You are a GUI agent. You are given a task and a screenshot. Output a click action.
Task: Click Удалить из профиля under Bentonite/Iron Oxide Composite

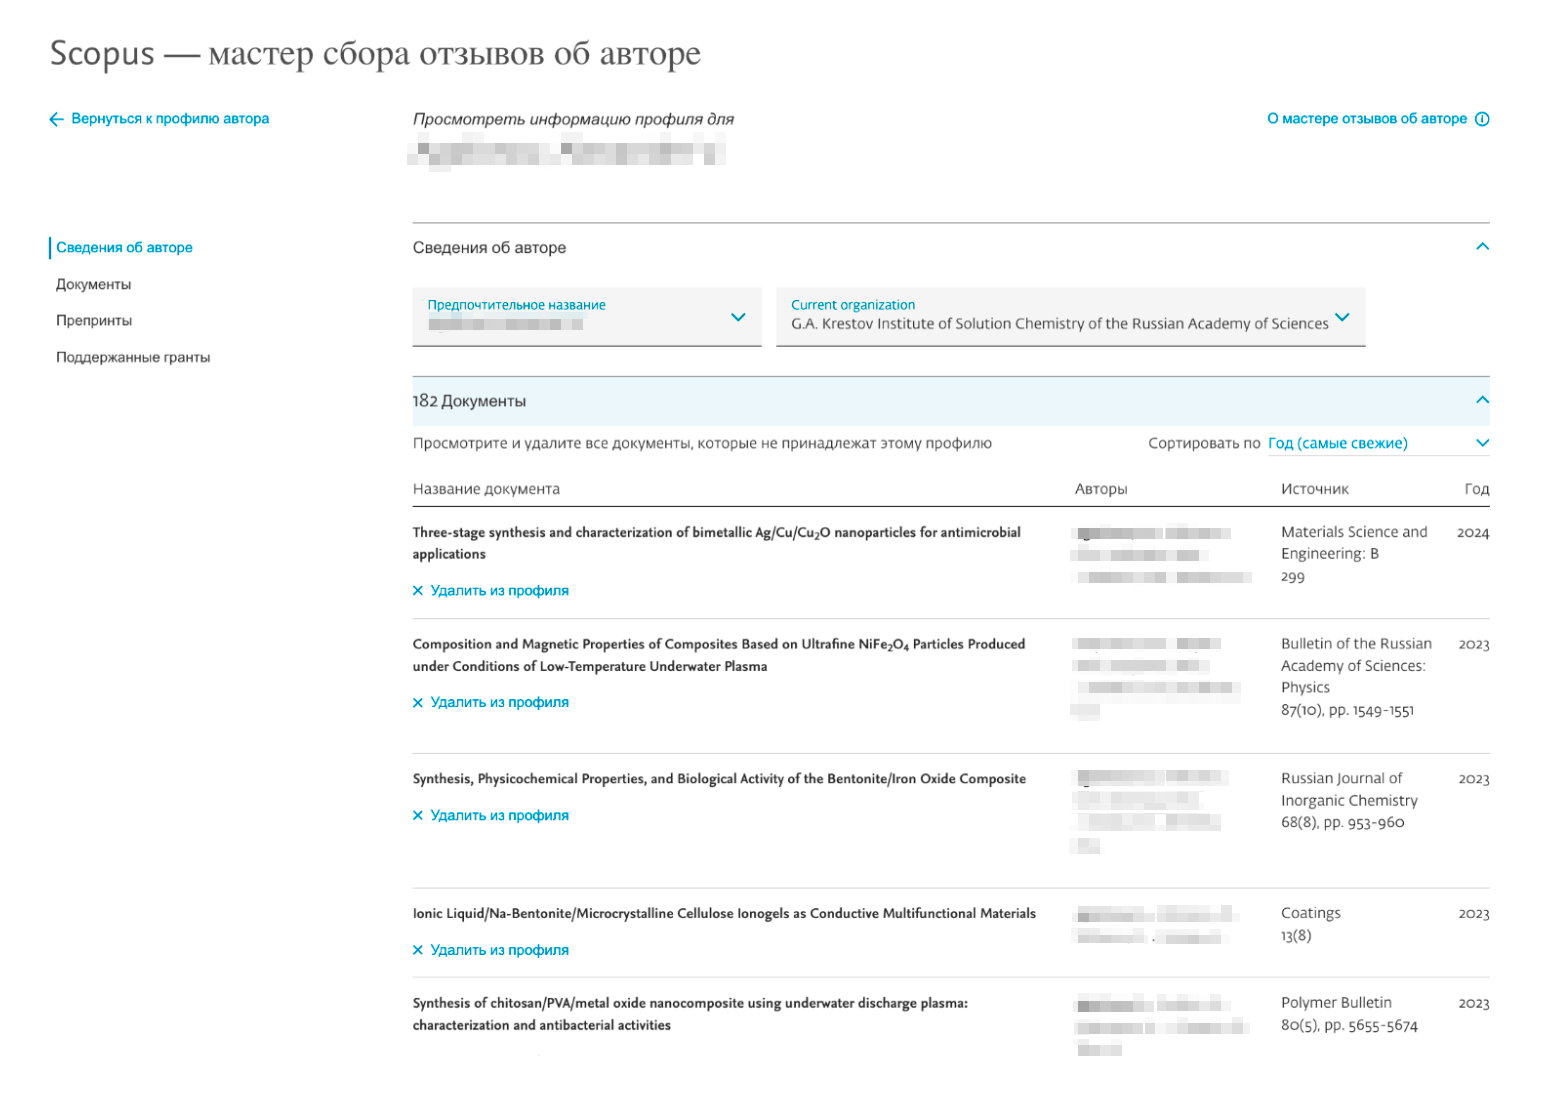[499, 816]
